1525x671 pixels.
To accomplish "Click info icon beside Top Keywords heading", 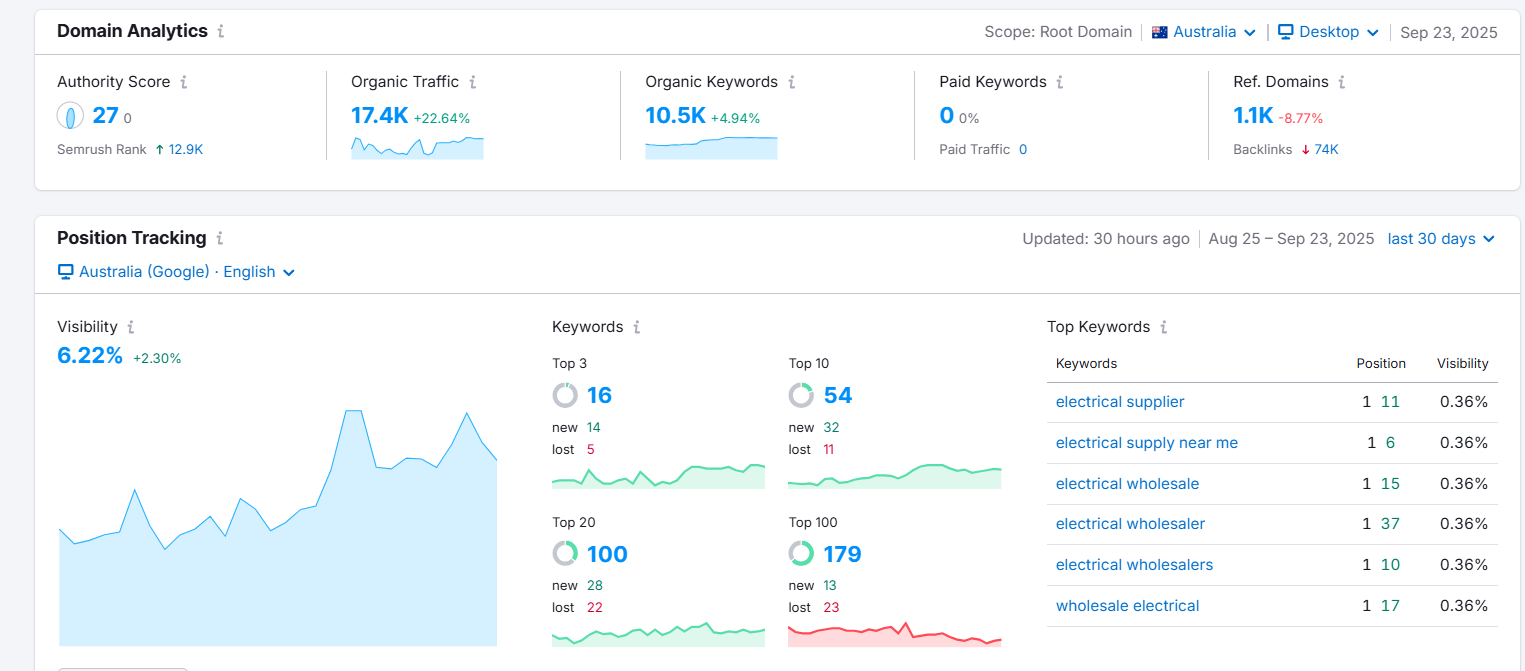I will [1164, 327].
